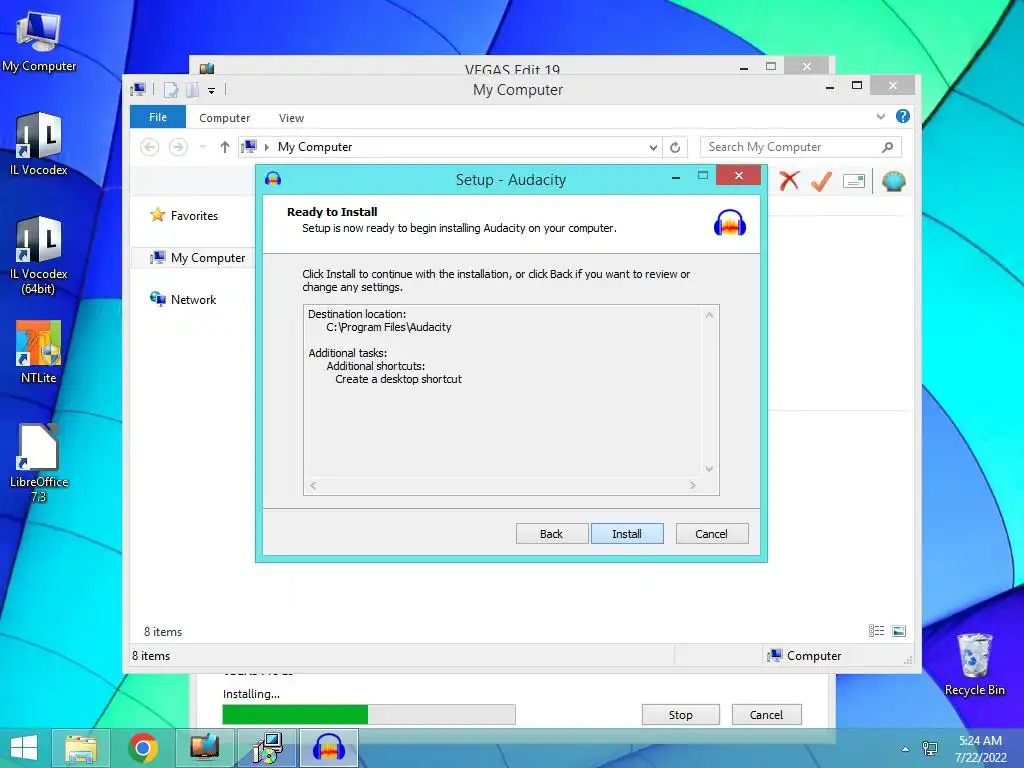Viewport: 1024px width, 768px height.
Task: Click the Explorer back arrow
Action: (x=150, y=147)
